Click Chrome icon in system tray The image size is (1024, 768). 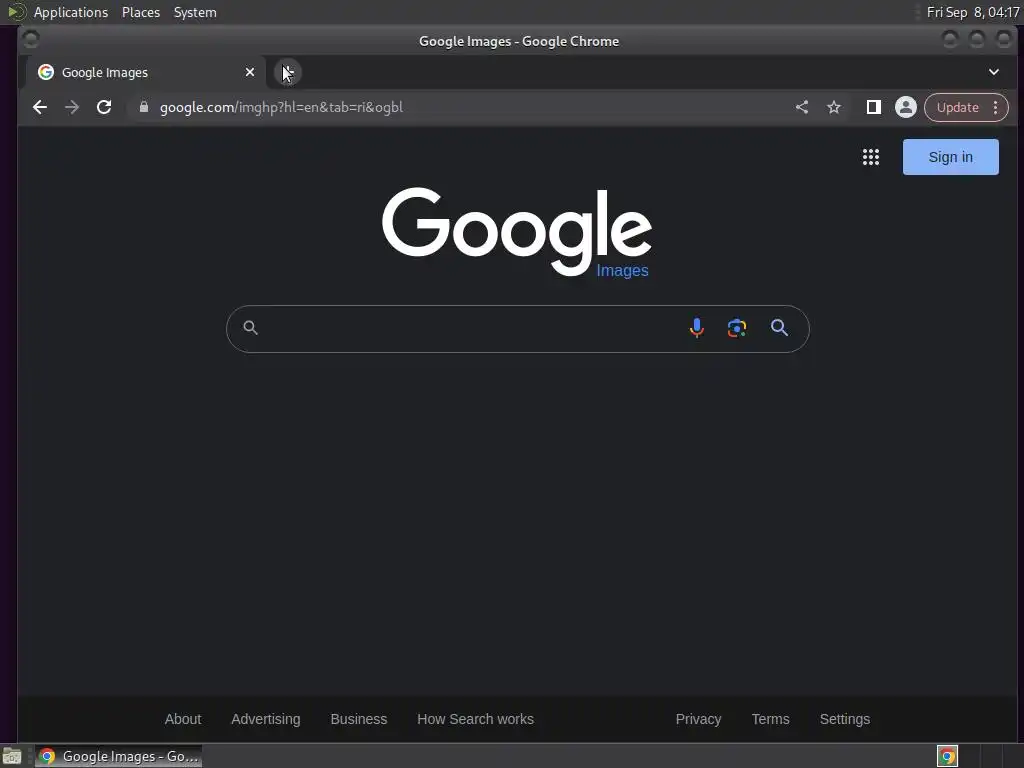tap(947, 756)
